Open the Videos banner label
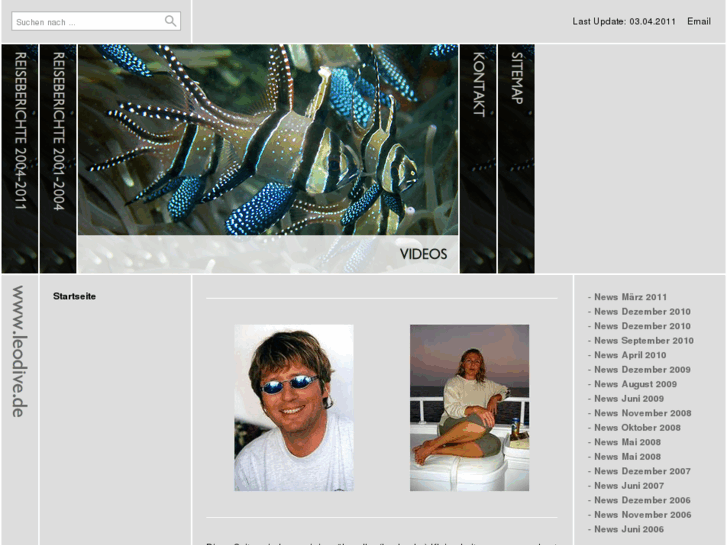The height and width of the screenshot is (545, 727). pos(423,254)
